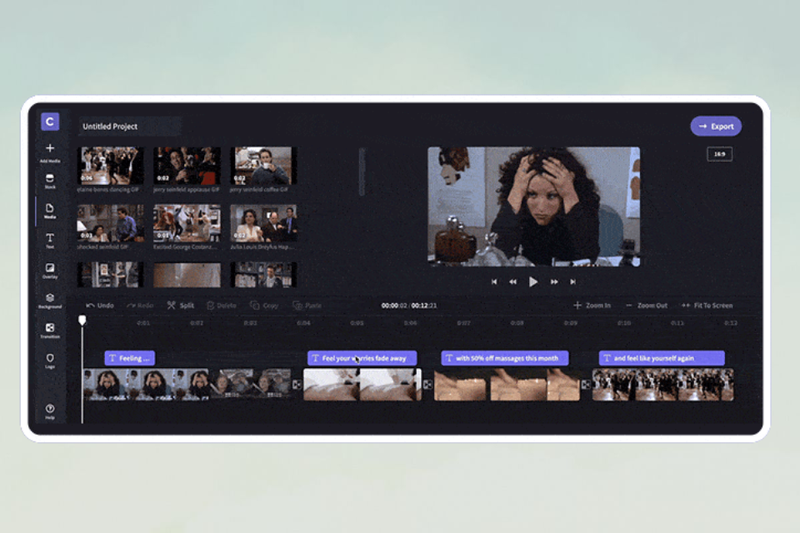The width and height of the screenshot is (800, 533).
Task: Select the Julia Louis Dreyfus thumbnail
Action: click(263, 223)
